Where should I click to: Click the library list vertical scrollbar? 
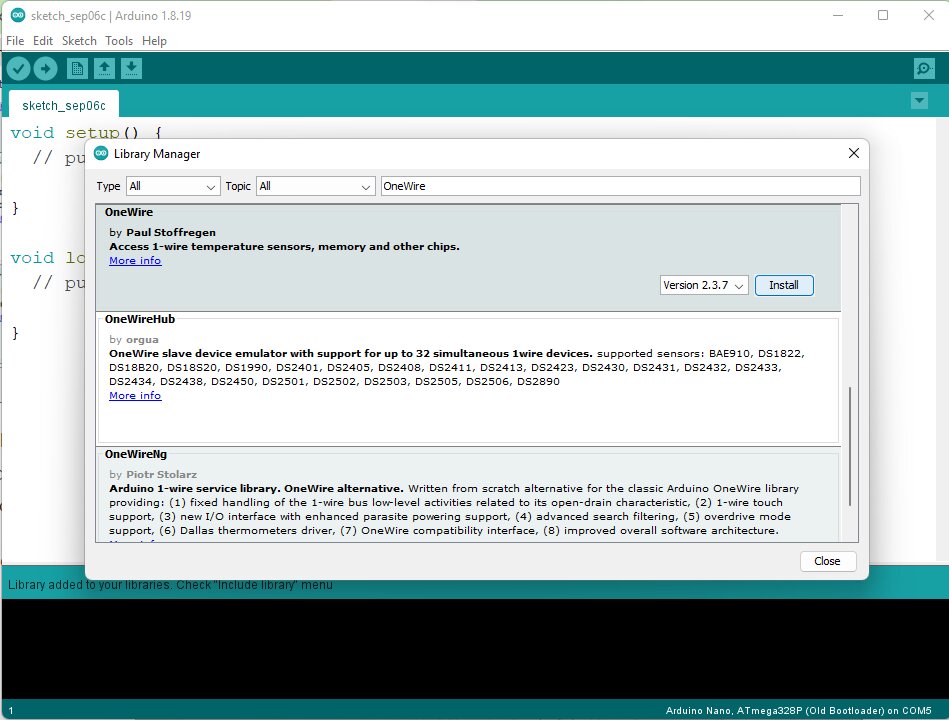click(850, 447)
